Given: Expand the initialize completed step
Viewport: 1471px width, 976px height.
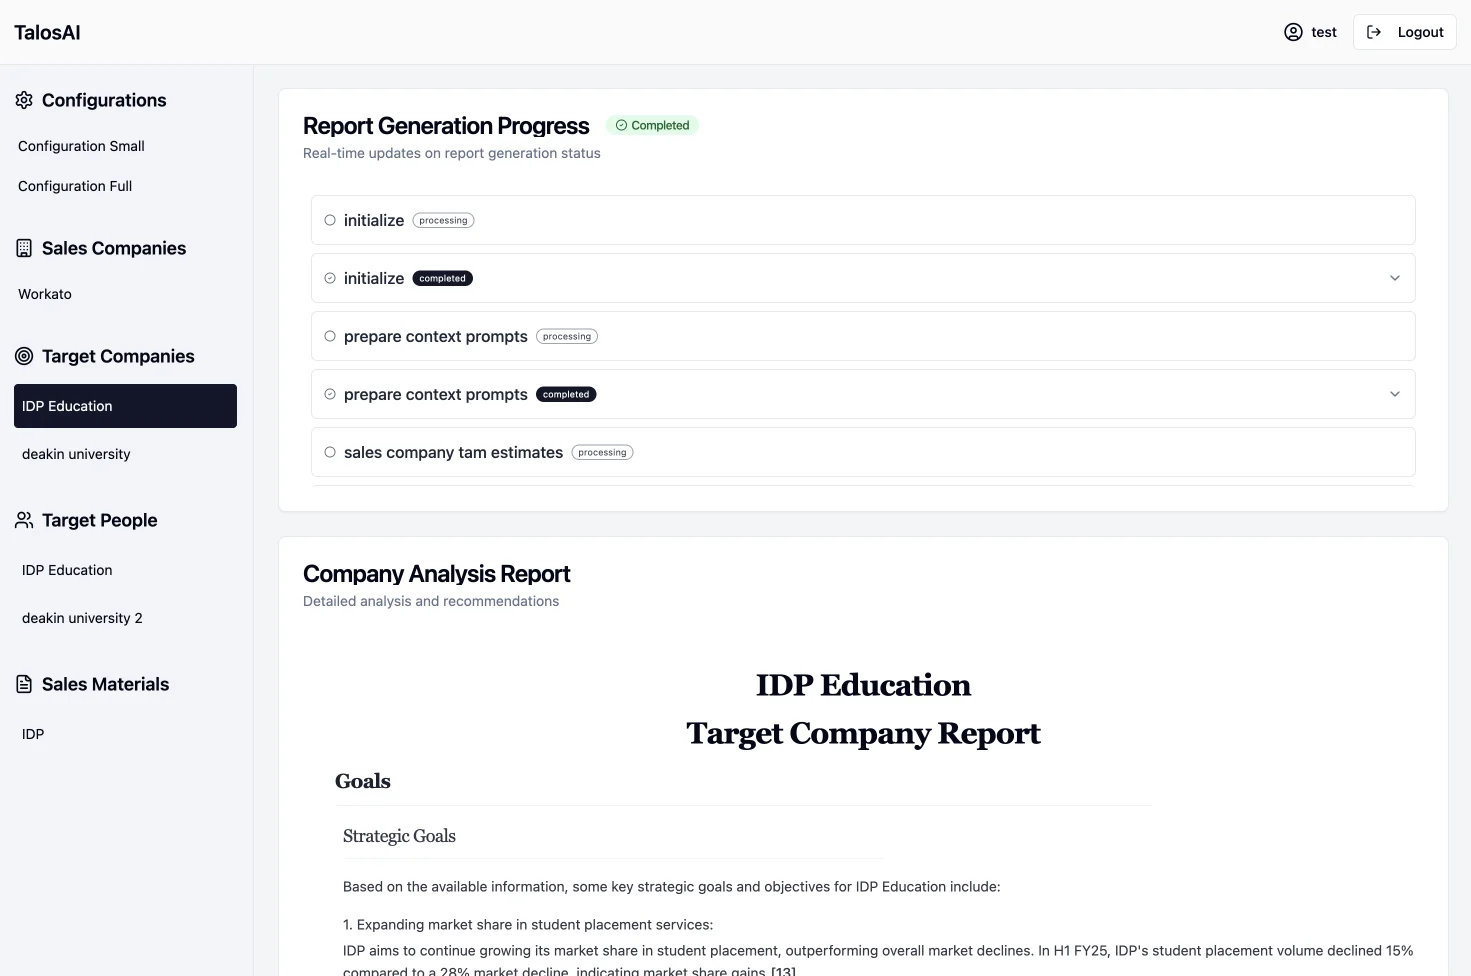Looking at the screenshot, I should pos(1395,278).
